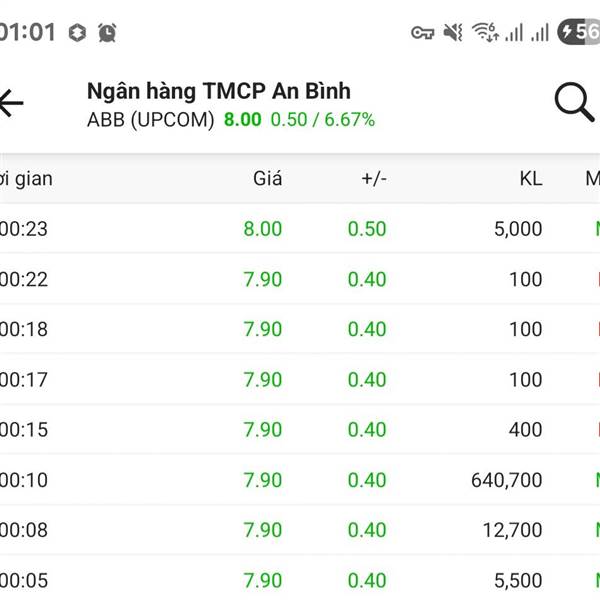Select the 00:18 time cell
The image size is (600, 600).
click(24, 329)
